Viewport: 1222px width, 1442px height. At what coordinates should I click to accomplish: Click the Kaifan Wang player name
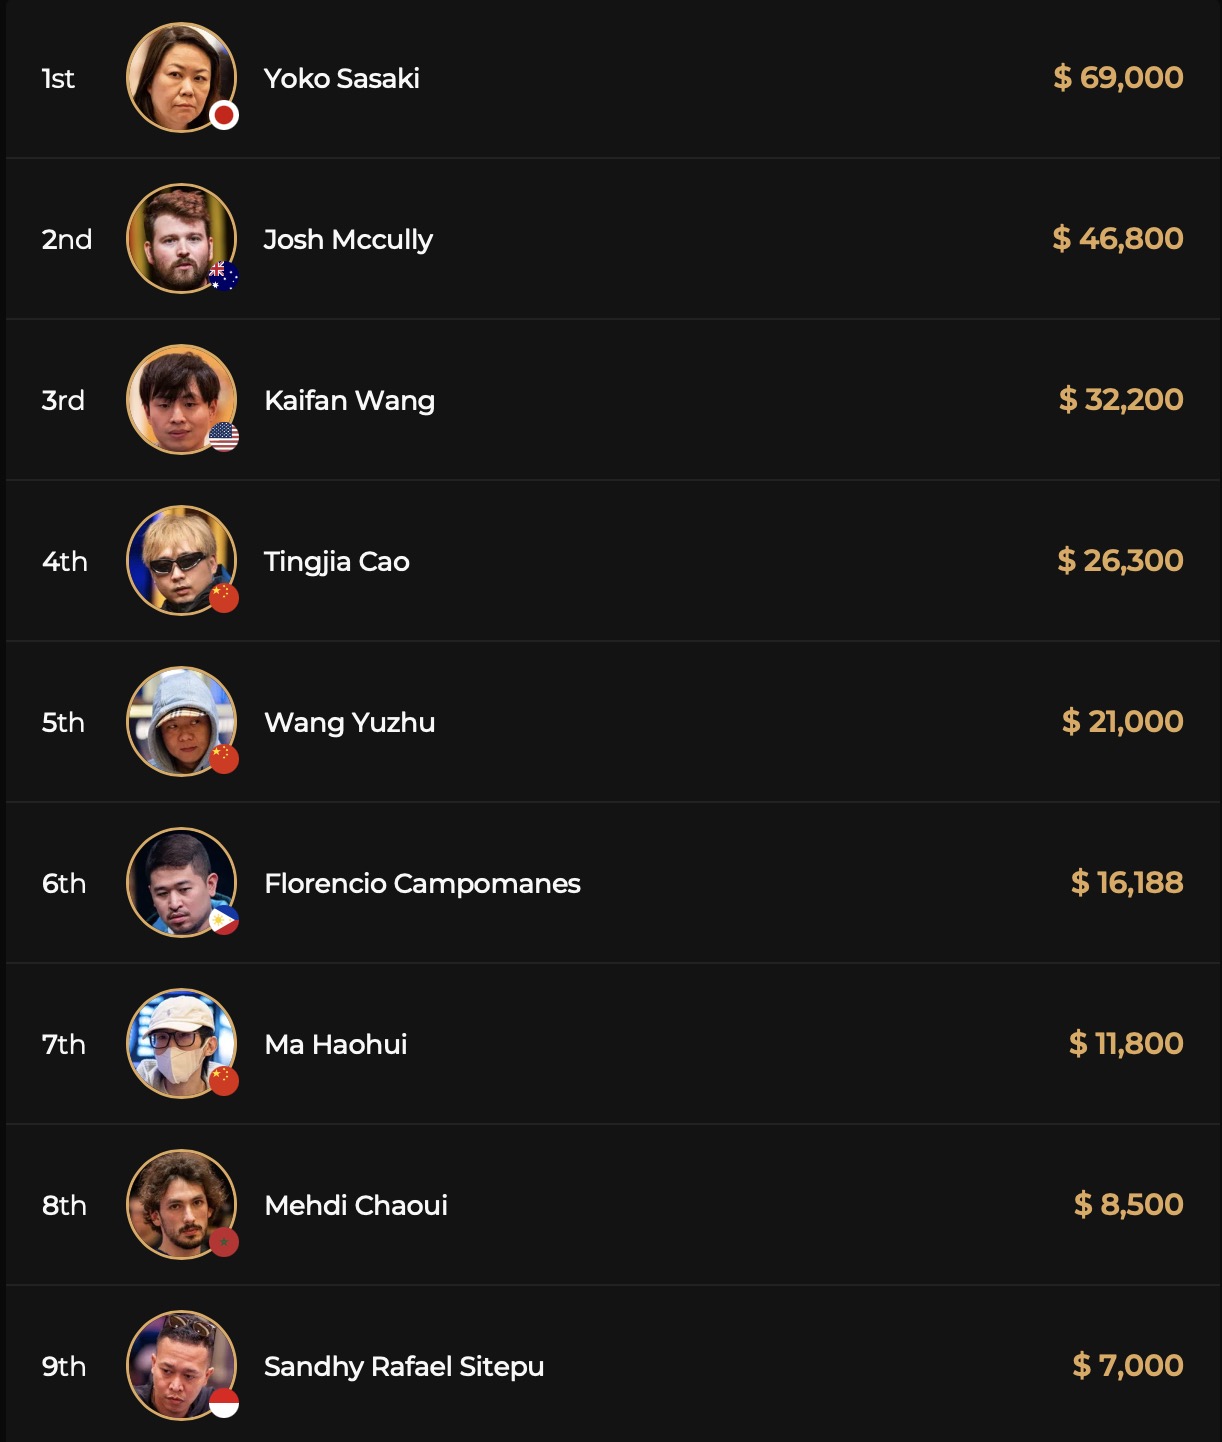coord(349,401)
